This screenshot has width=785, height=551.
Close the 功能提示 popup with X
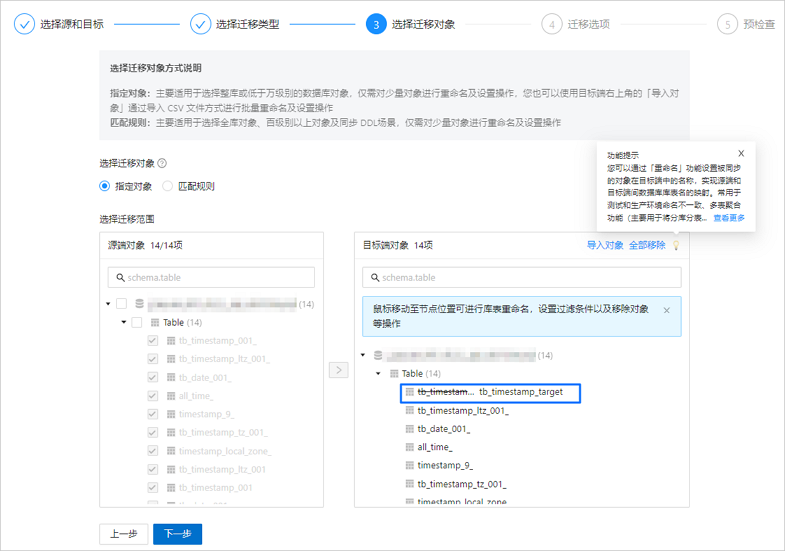pyautogui.click(x=741, y=153)
